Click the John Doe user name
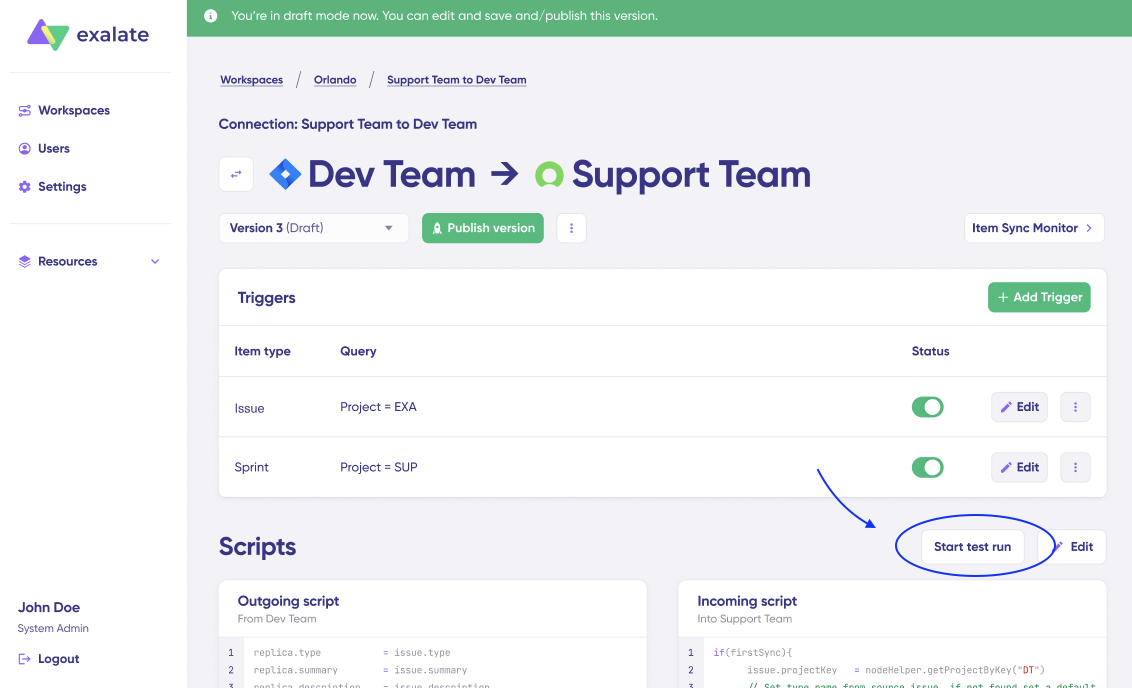The width and height of the screenshot is (1132, 688). pyautogui.click(x=48, y=608)
